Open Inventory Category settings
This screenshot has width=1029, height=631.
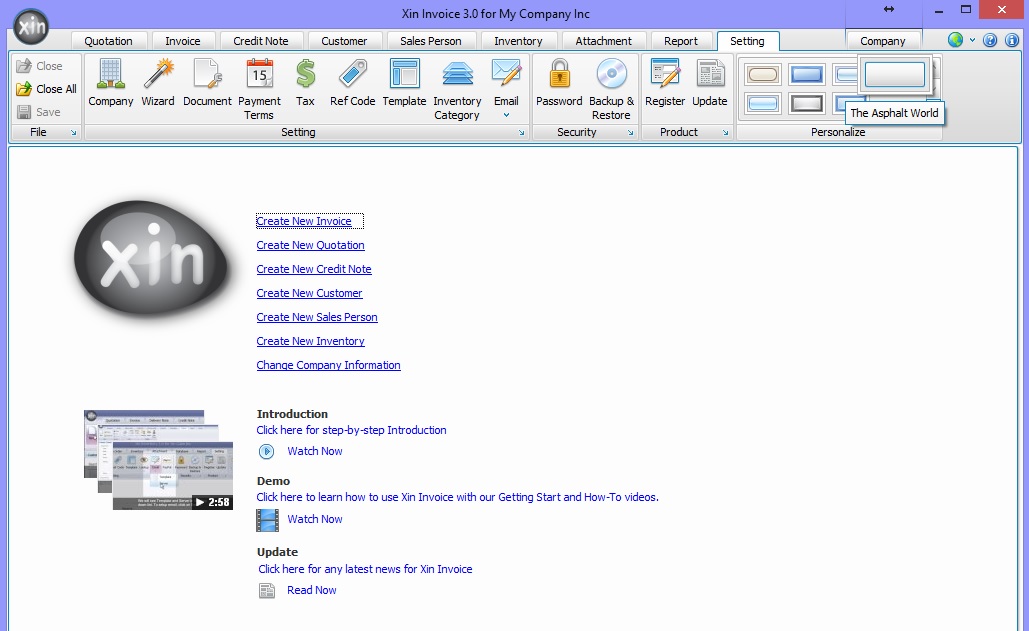(x=457, y=89)
